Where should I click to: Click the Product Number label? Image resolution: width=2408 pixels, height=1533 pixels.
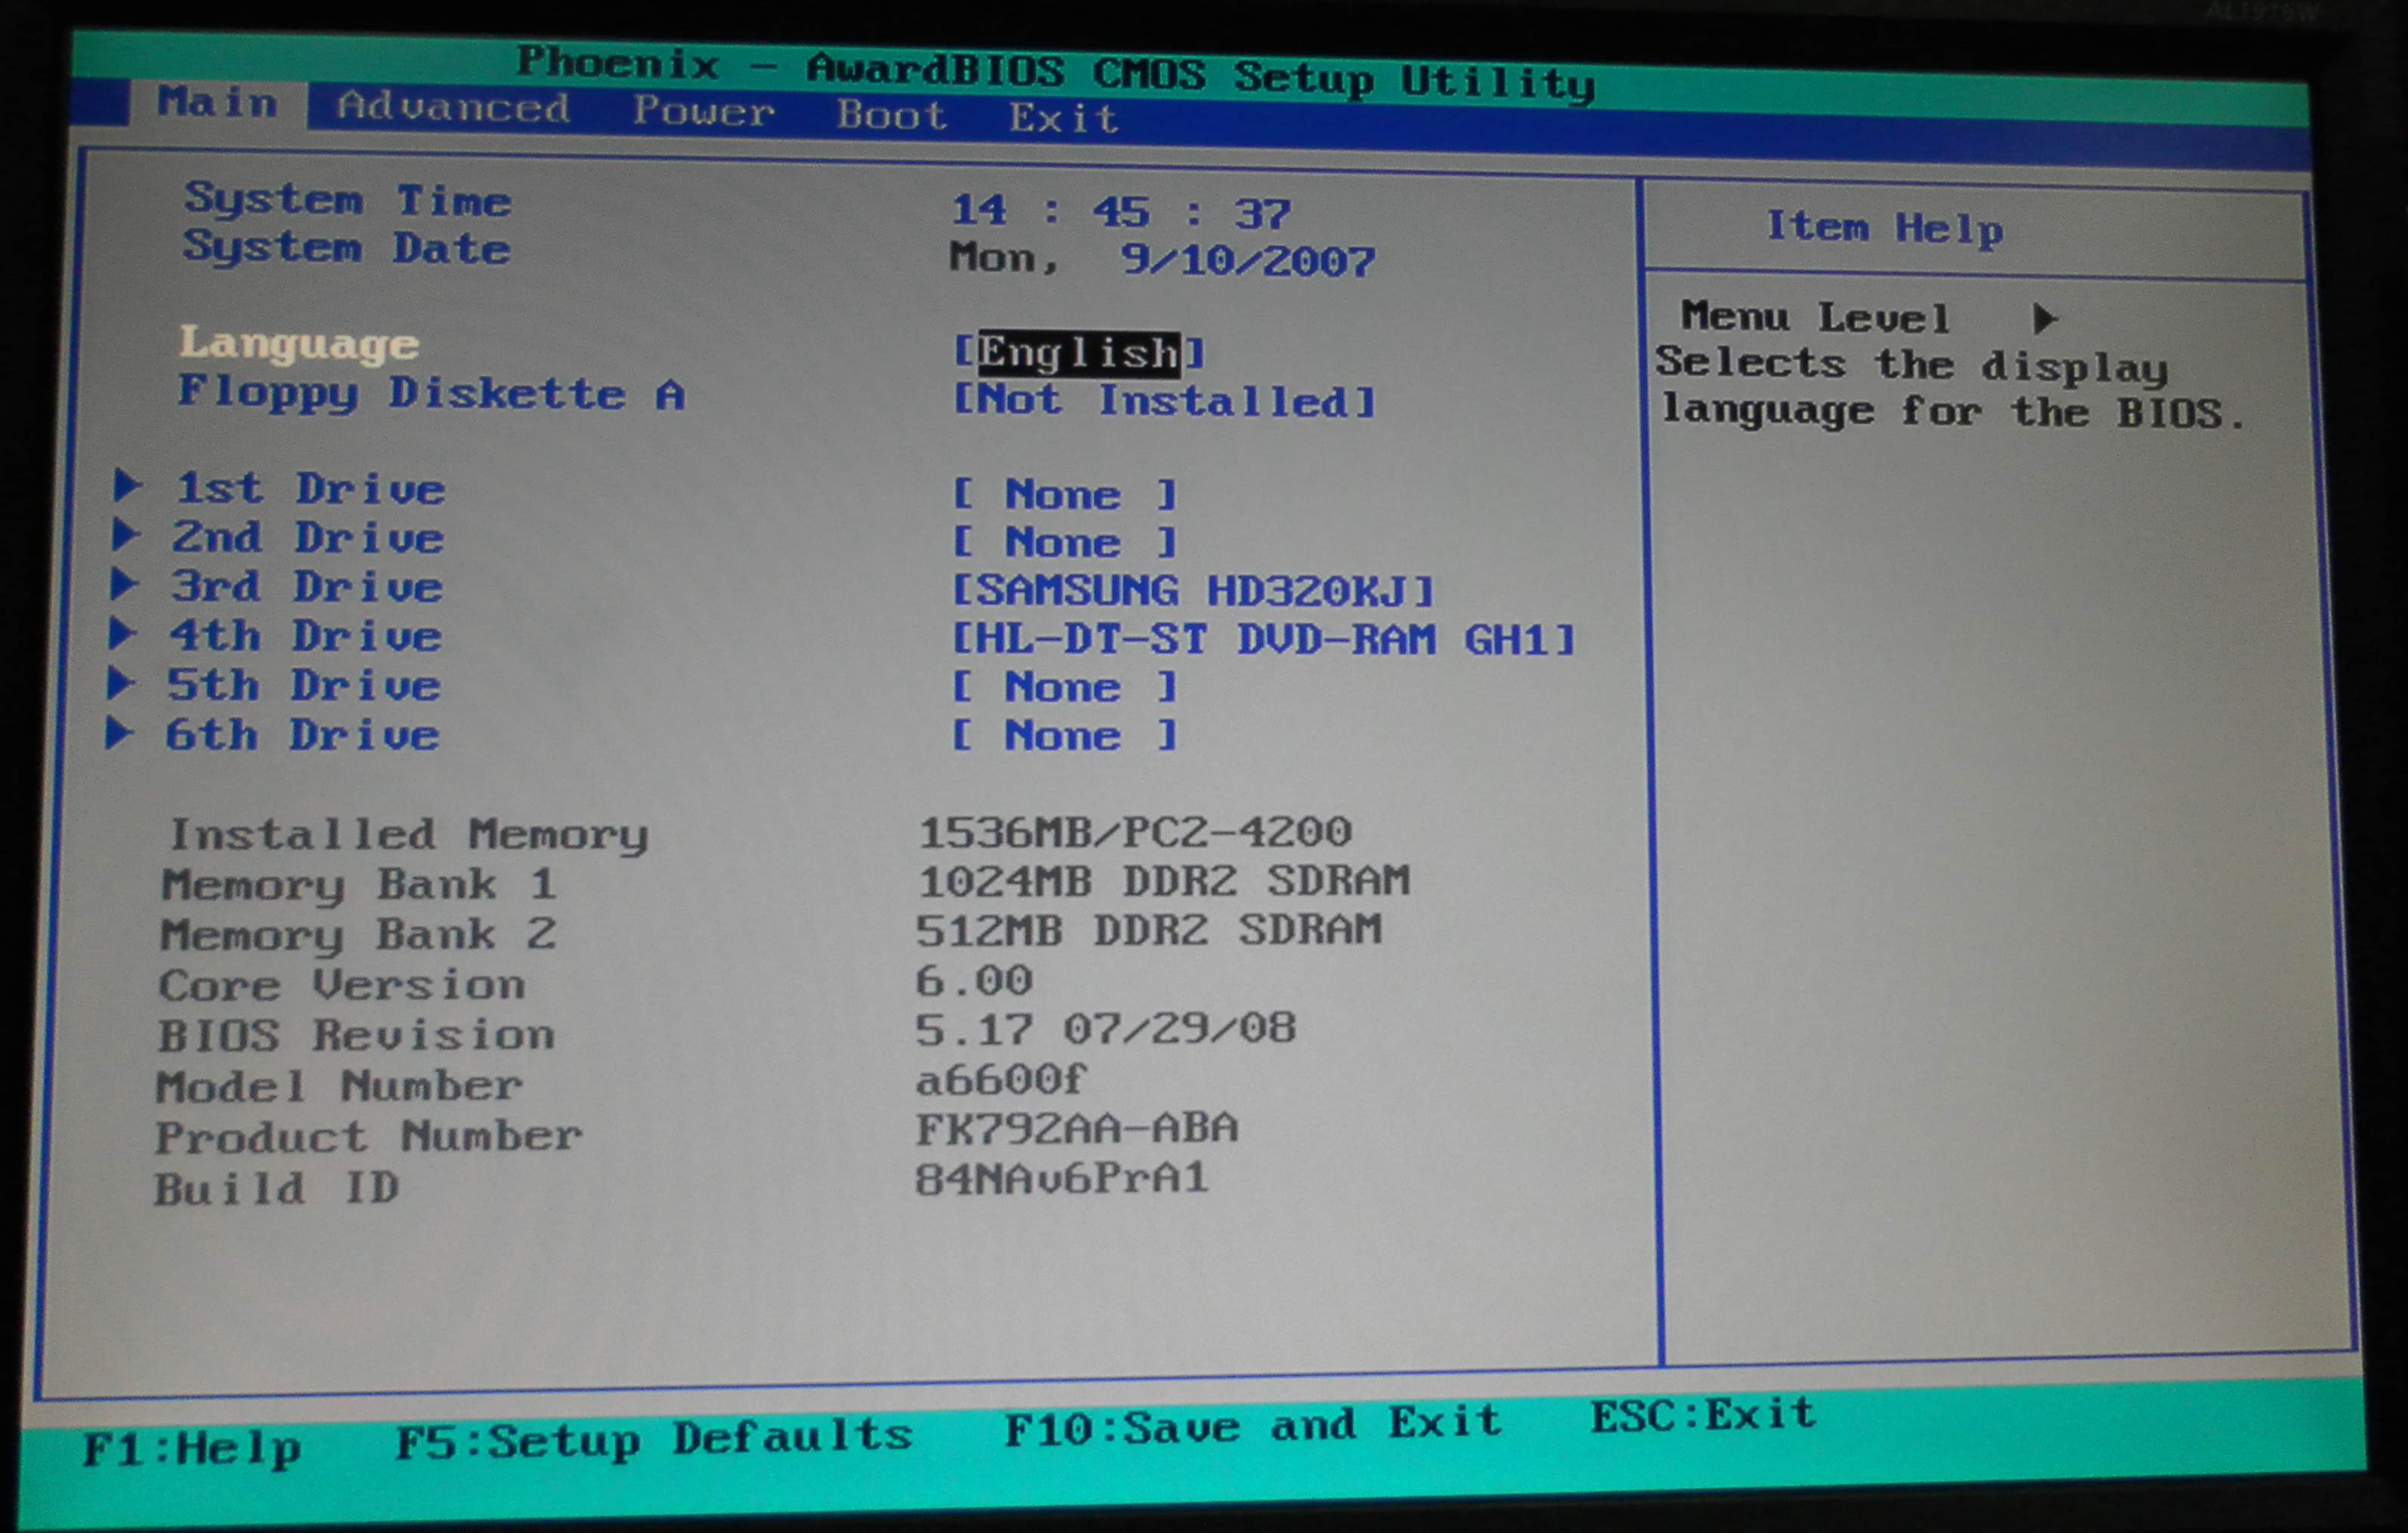[x=368, y=1137]
